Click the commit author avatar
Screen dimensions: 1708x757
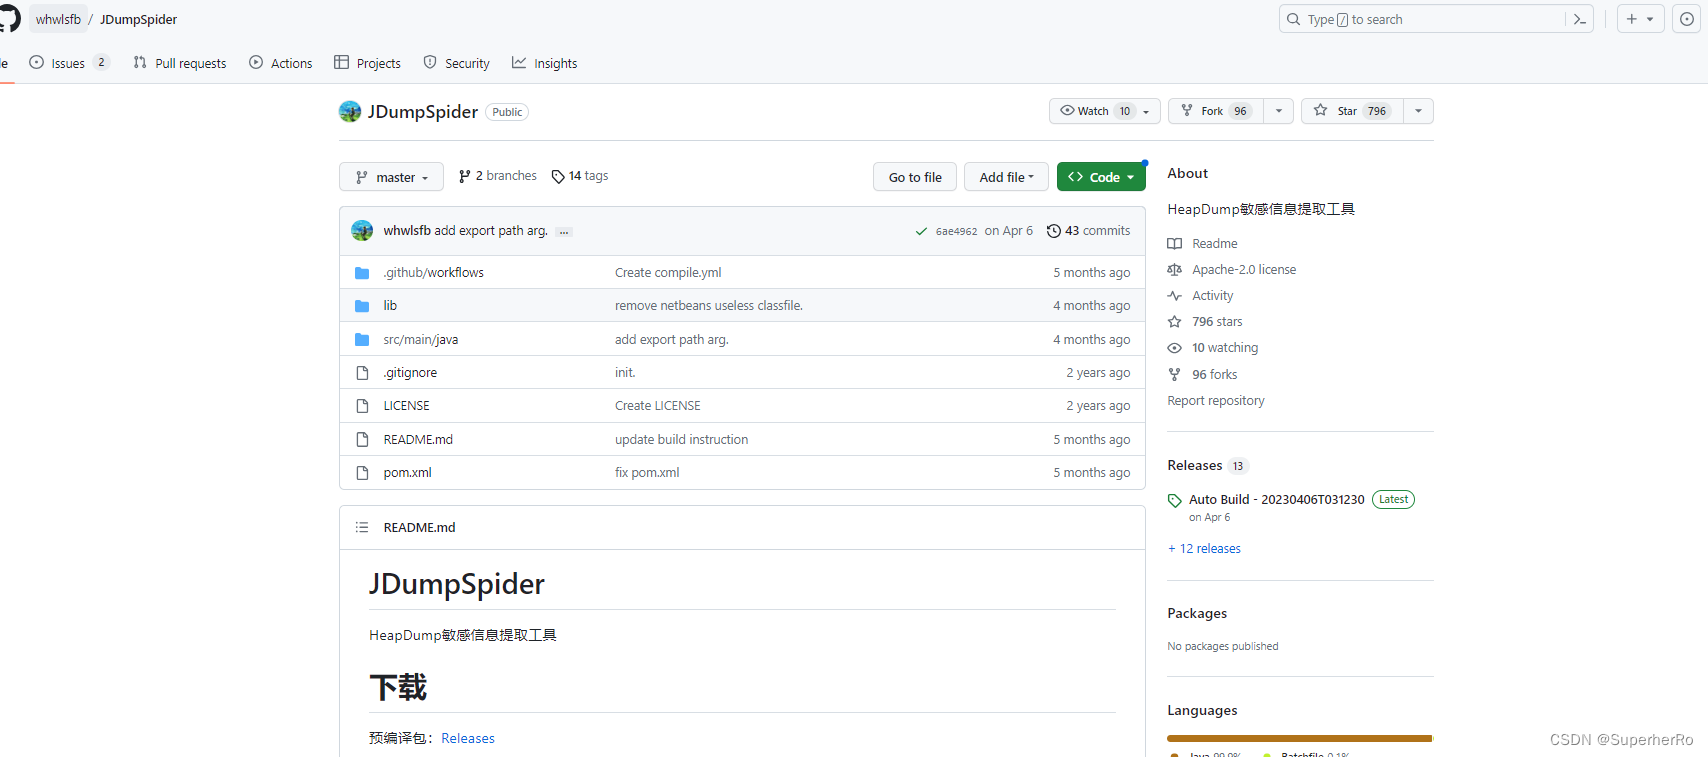pyautogui.click(x=362, y=231)
